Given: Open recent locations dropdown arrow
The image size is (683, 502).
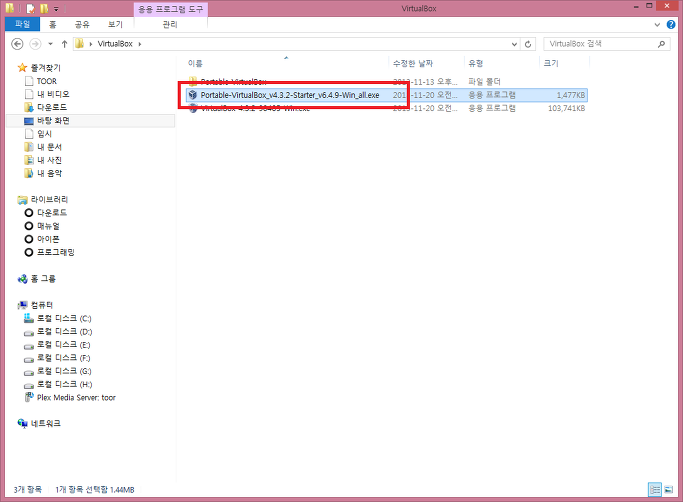Looking at the screenshot, I should pyautogui.click(x=51, y=44).
